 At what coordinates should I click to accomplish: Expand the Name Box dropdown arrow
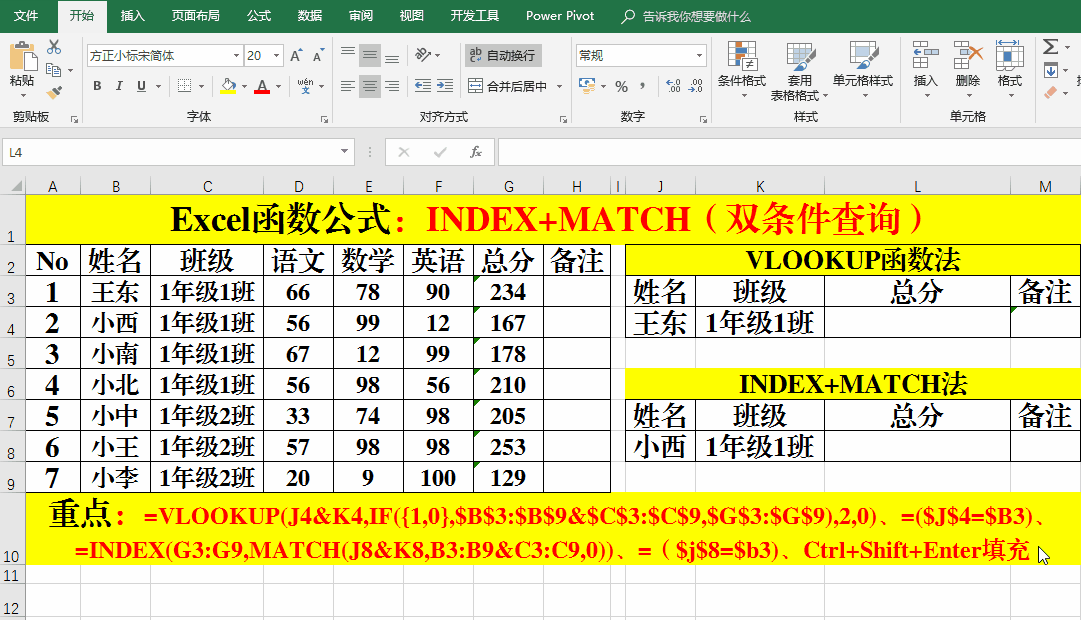tap(344, 152)
